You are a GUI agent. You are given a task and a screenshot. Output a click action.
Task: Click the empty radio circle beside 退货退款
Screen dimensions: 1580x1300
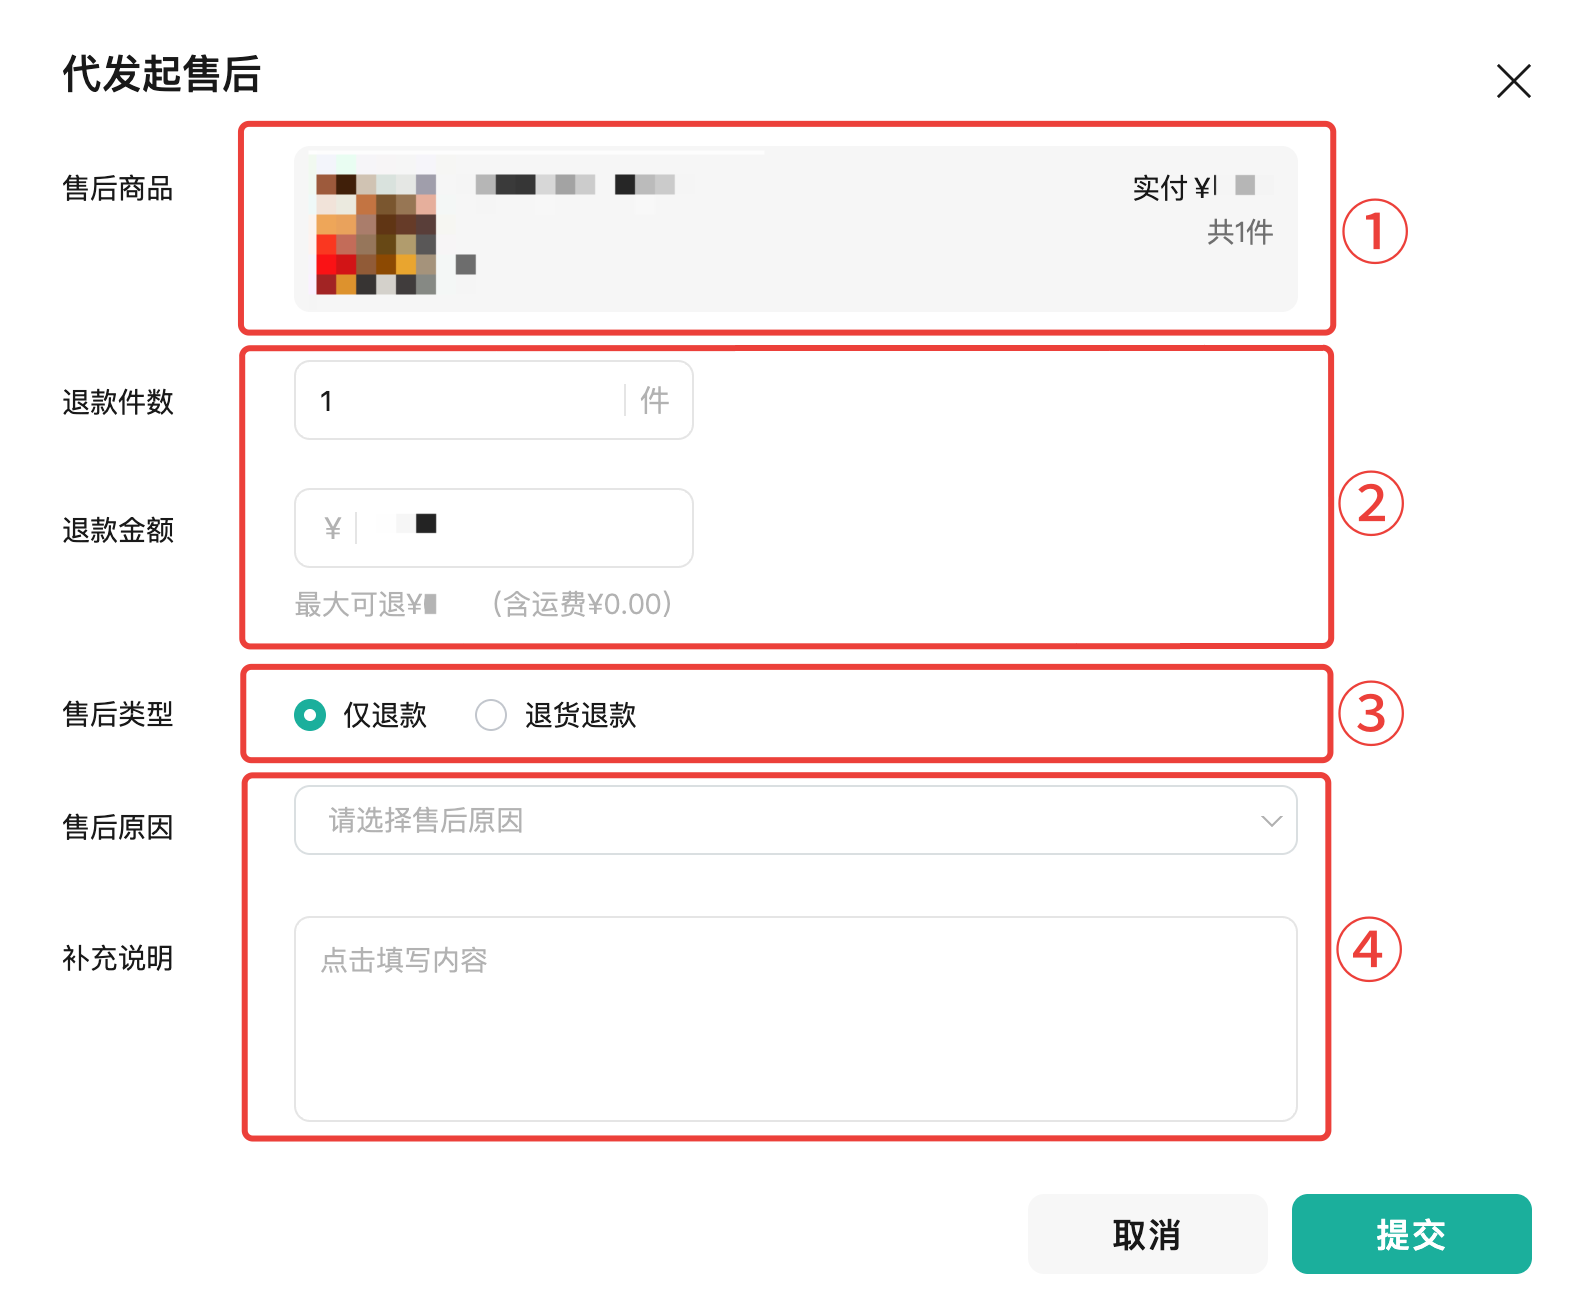point(490,715)
